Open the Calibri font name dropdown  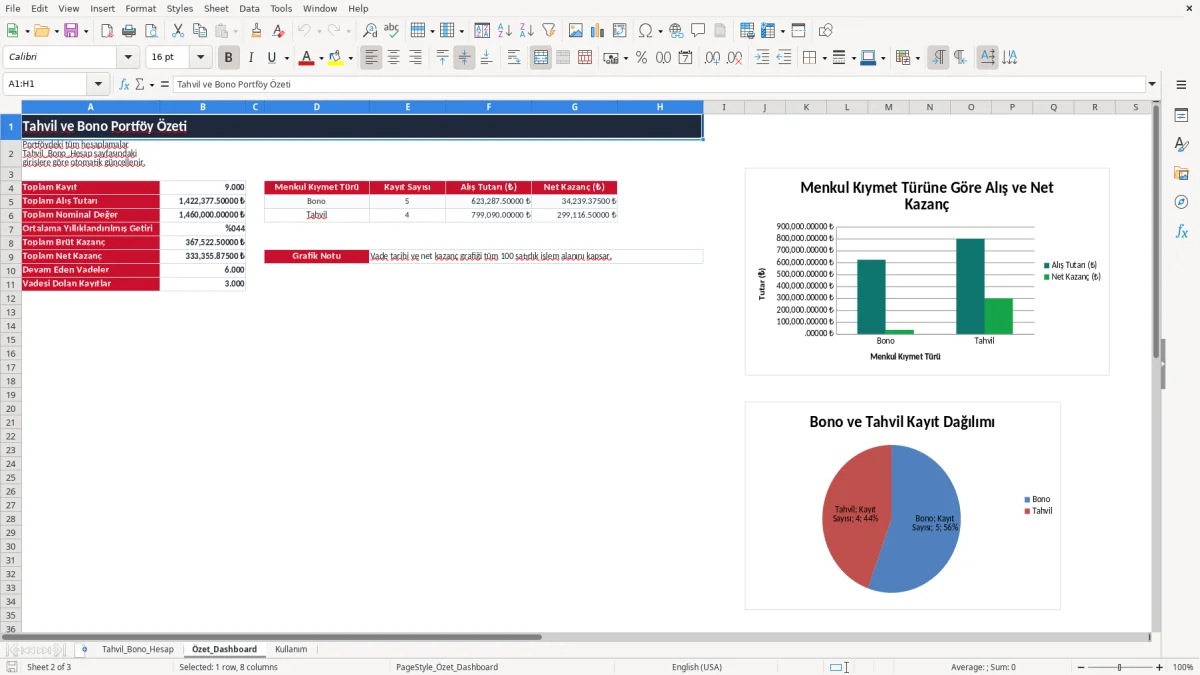pos(128,58)
